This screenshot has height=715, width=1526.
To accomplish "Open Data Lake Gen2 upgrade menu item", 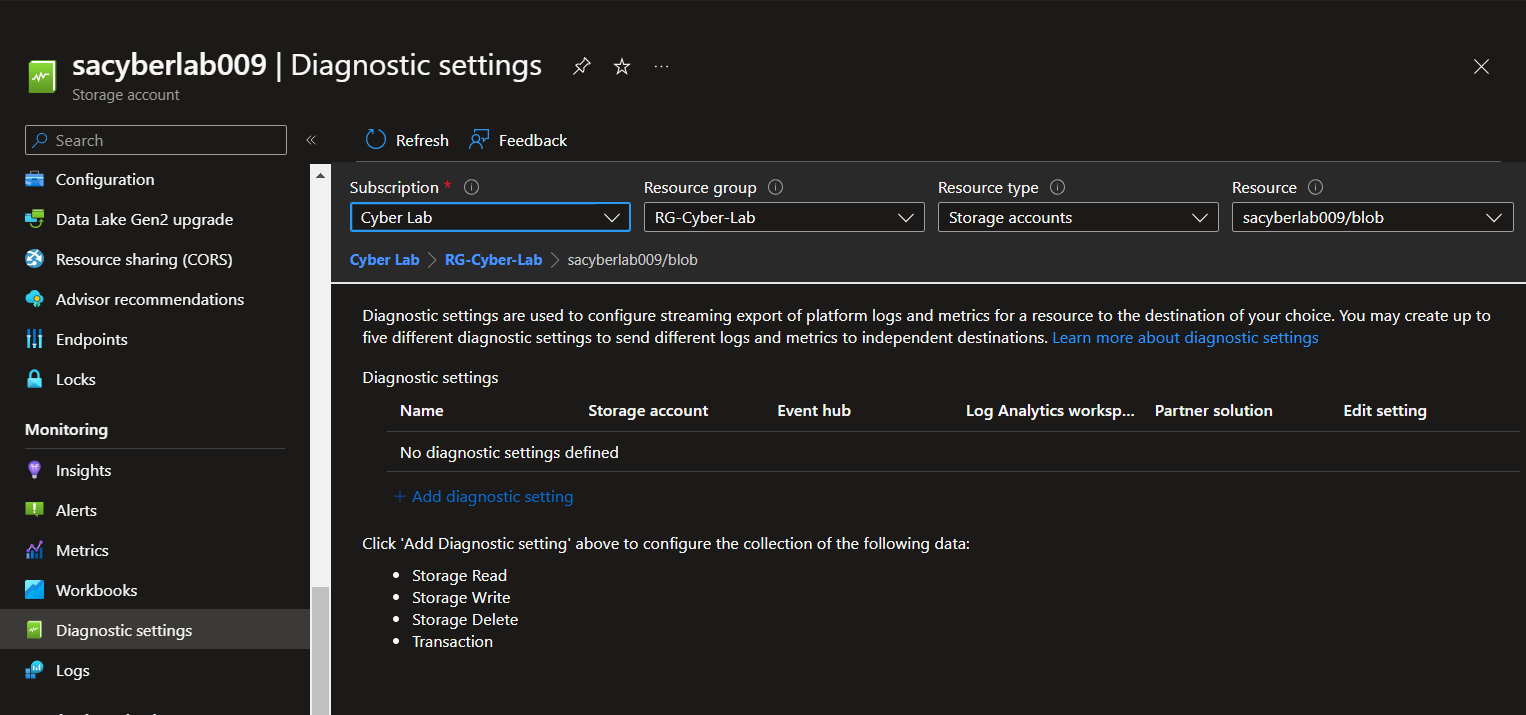I will (144, 220).
